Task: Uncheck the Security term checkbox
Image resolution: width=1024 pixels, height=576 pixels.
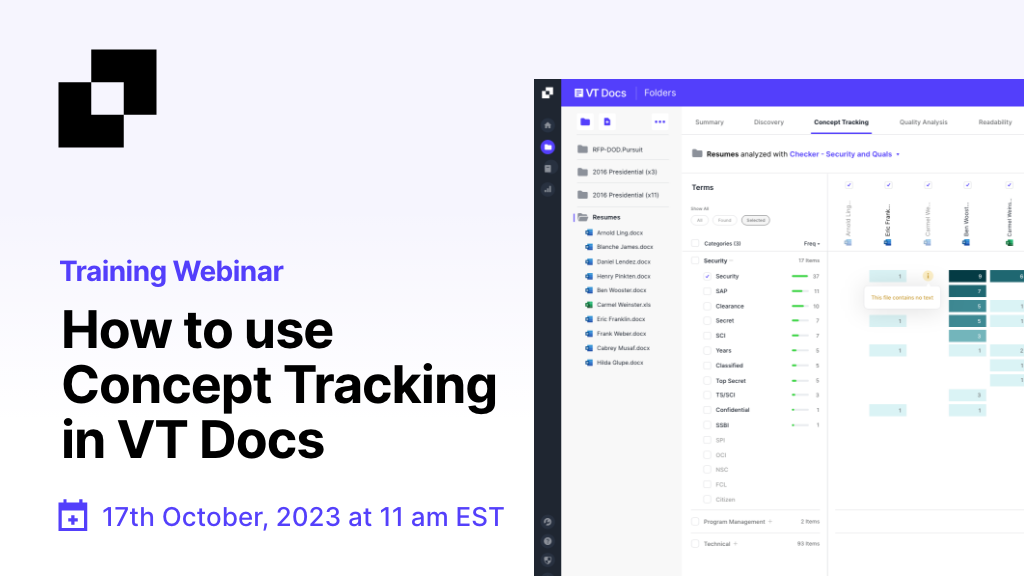Action: [707, 276]
